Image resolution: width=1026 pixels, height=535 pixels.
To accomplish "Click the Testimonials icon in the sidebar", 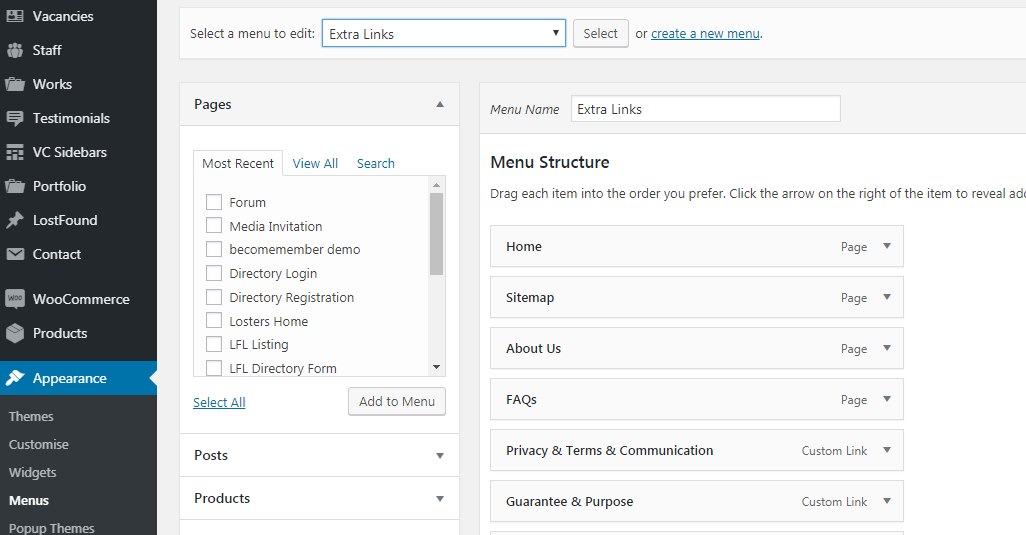I will [x=15, y=118].
